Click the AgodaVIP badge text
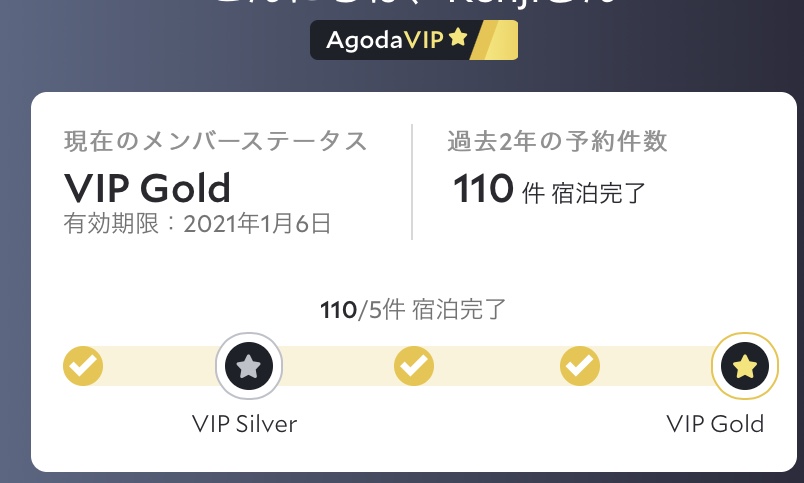This screenshot has width=804, height=483. pyautogui.click(x=384, y=40)
